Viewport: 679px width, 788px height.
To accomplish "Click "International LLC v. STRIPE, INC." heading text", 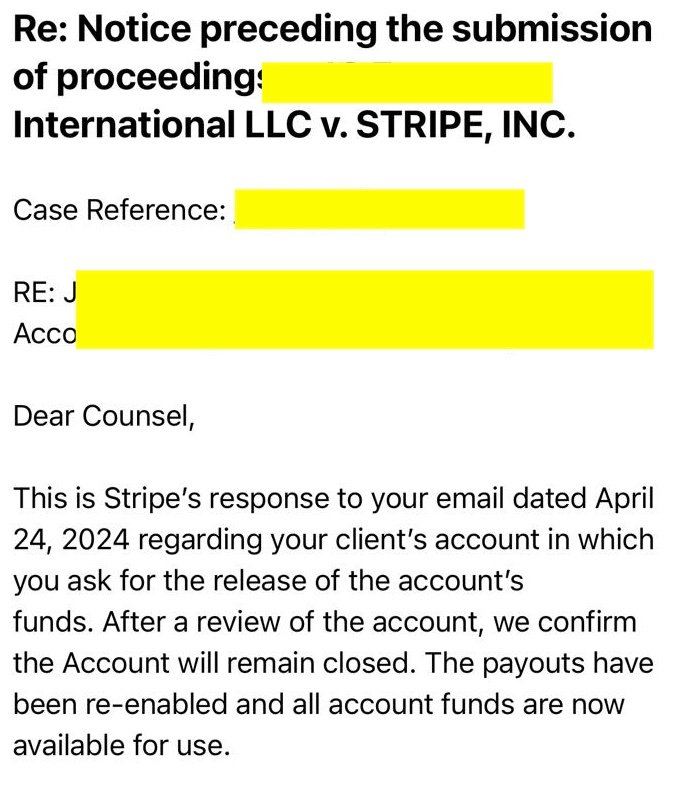I will coord(294,126).
